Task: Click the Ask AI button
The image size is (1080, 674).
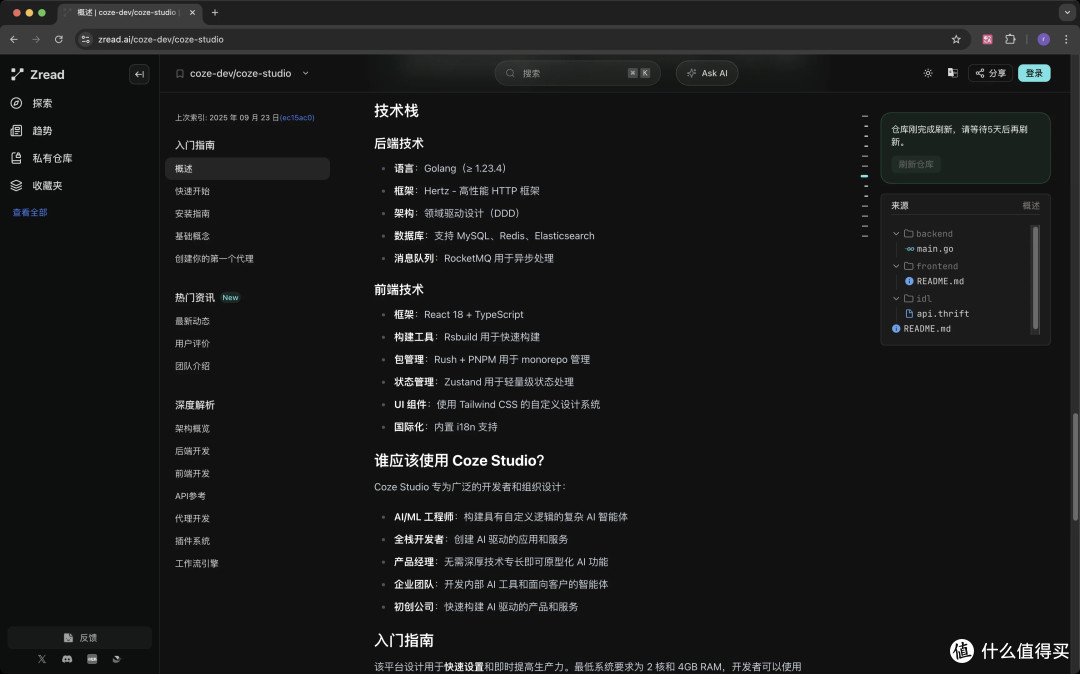Action: pos(707,73)
